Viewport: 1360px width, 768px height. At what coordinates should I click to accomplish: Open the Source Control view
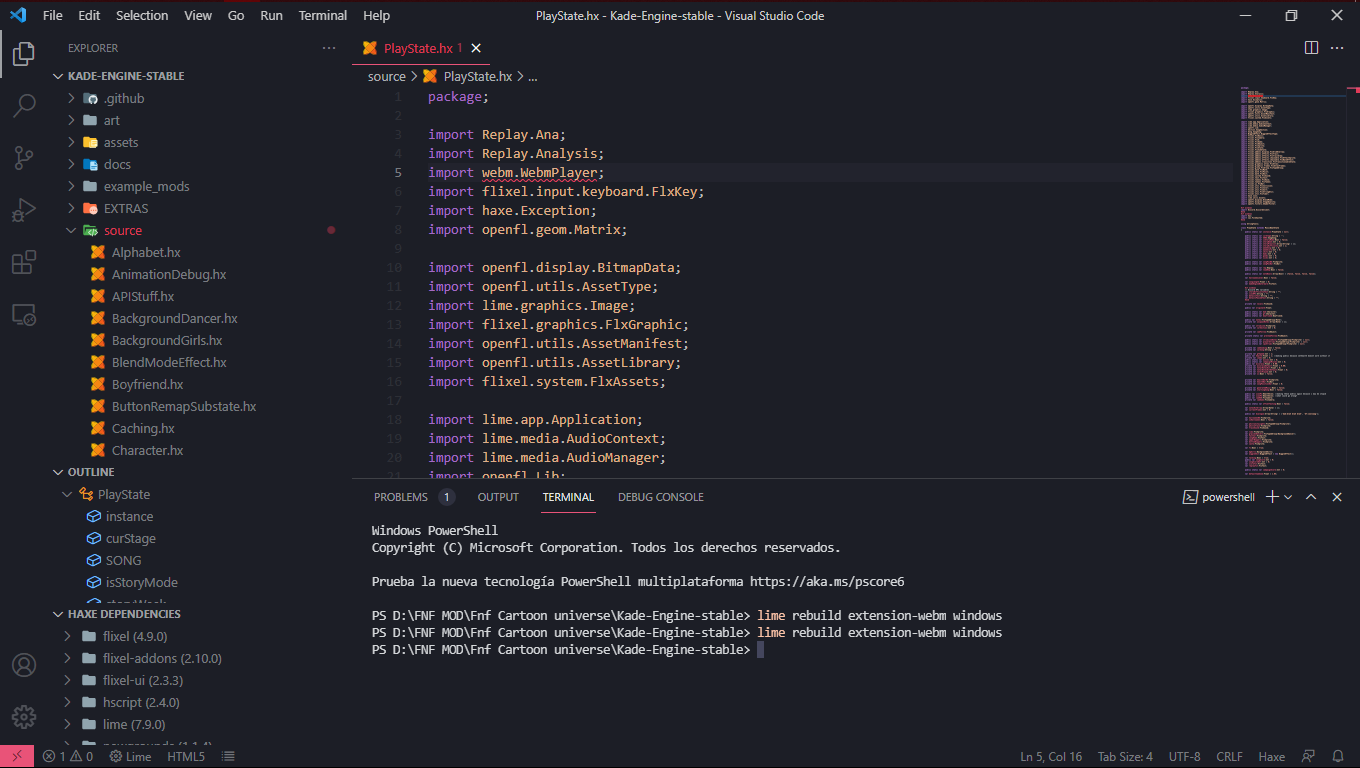pyautogui.click(x=24, y=157)
